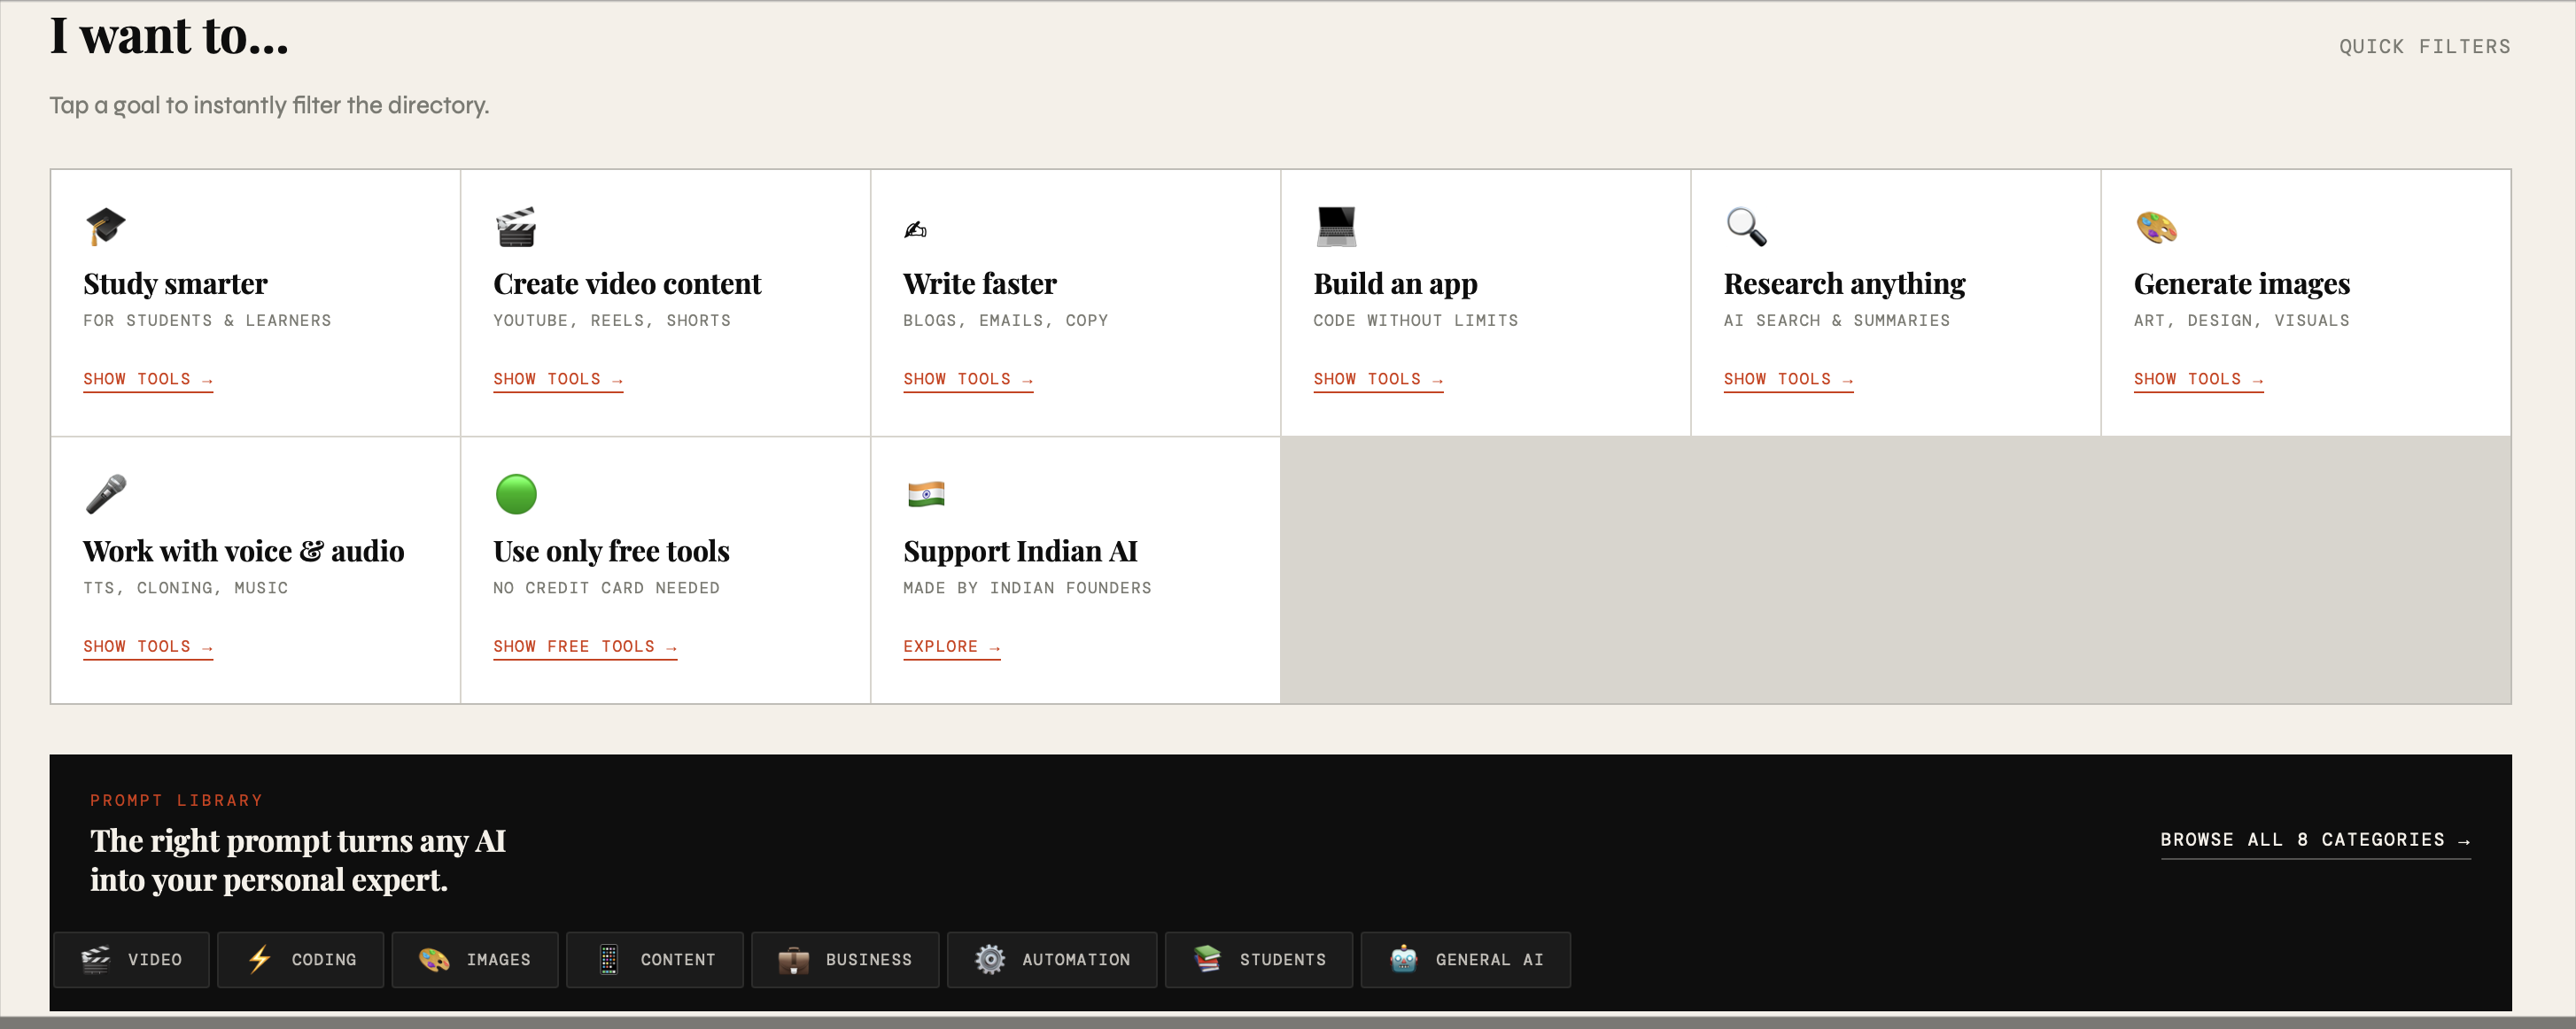The height and width of the screenshot is (1029, 2576).
Task: Click the Indian flag icon on Support Indian AI
Action: [926, 494]
